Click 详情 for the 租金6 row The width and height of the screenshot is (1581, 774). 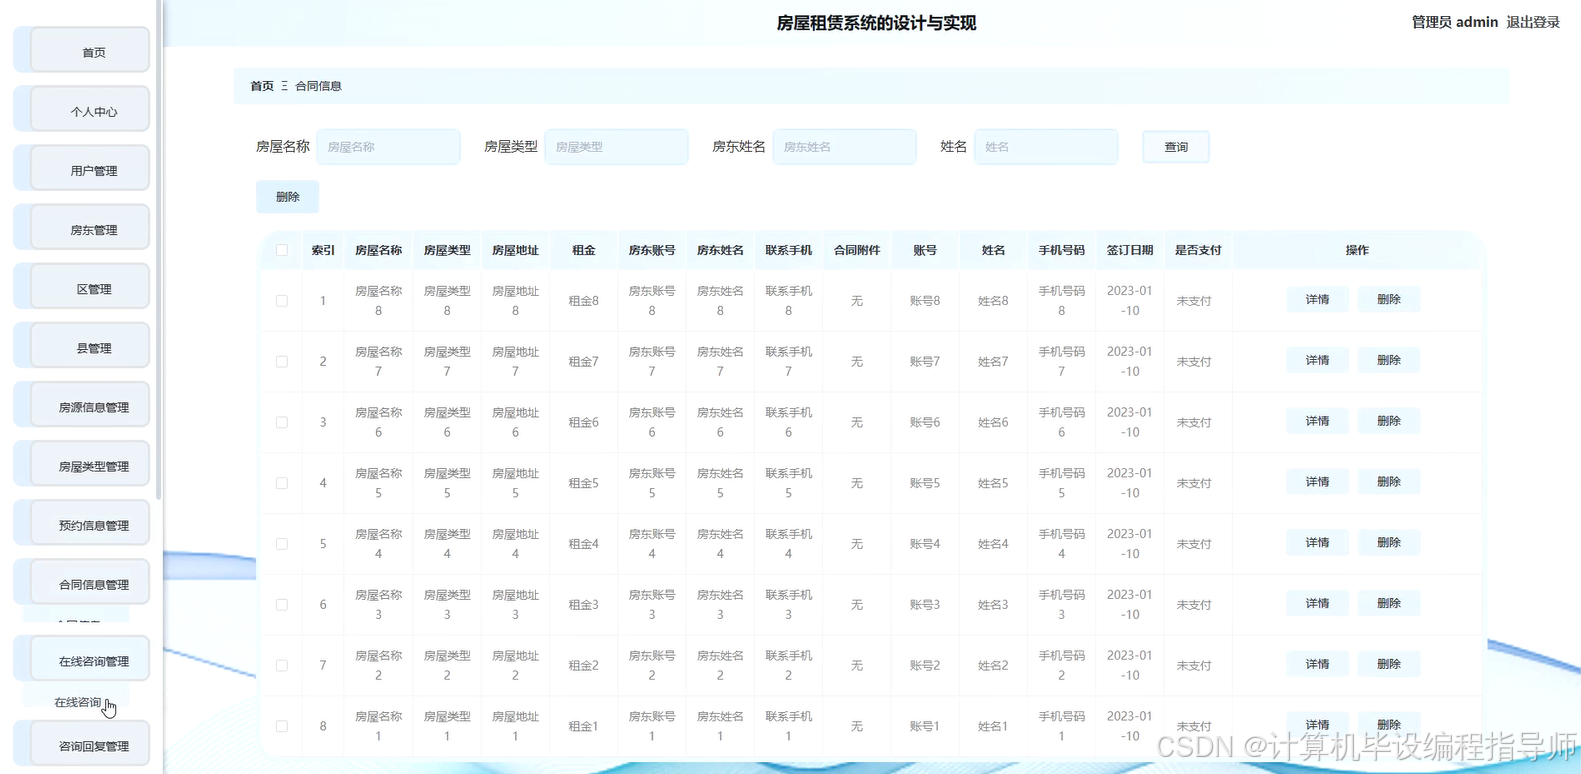[1317, 421]
